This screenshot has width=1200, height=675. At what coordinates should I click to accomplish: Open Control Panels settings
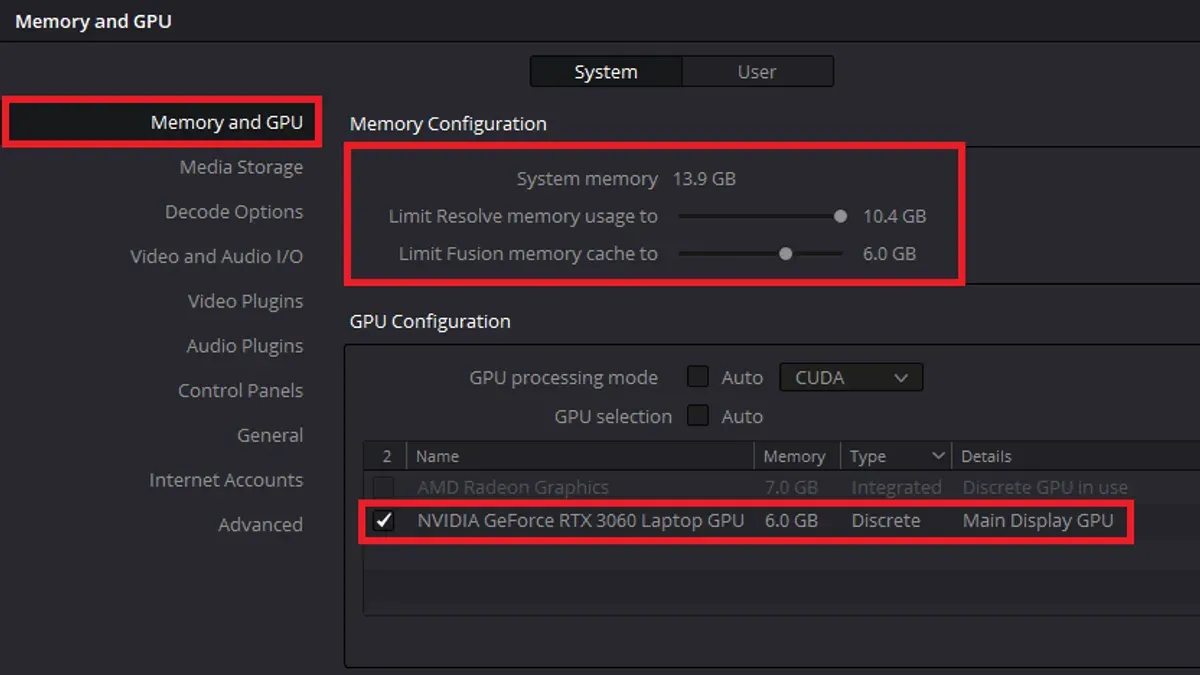[240, 390]
